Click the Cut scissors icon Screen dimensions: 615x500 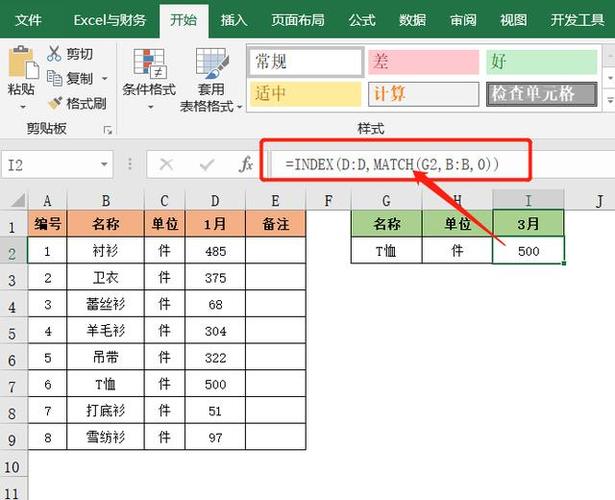tap(54, 54)
